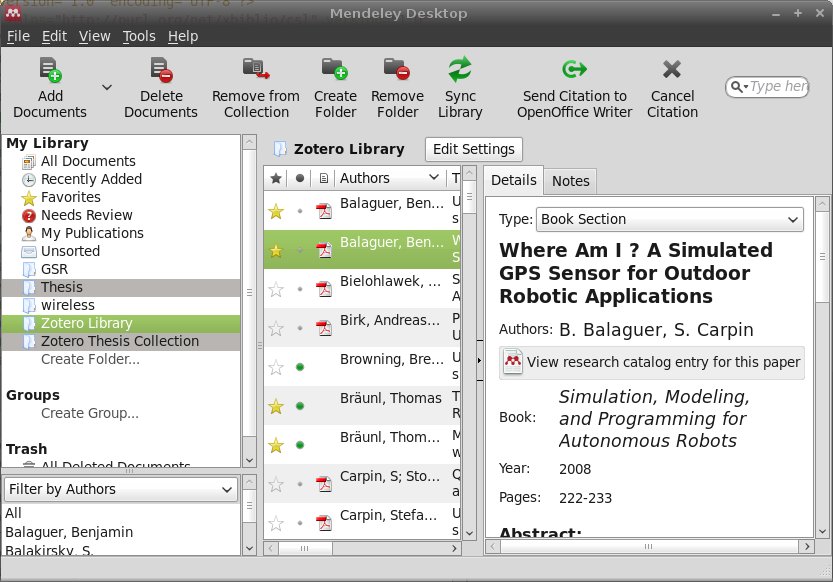Open the PDF icon for Bielohlawek entry
The height and width of the screenshot is (582, 833).
pos(324,289)
